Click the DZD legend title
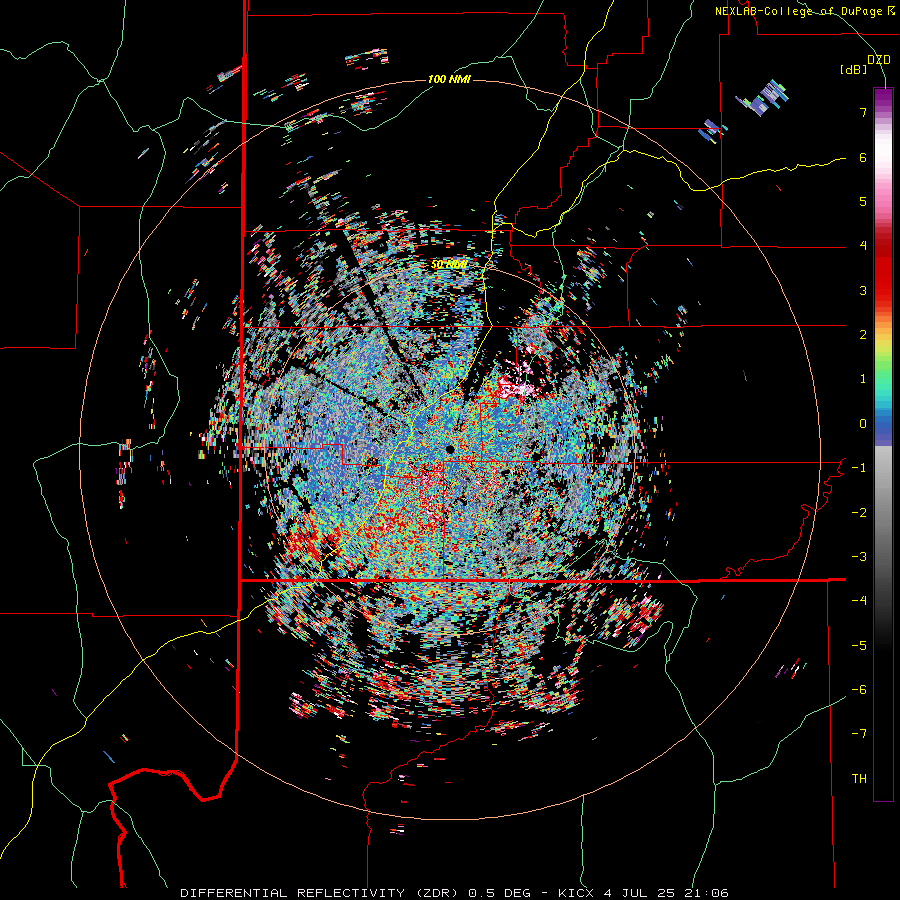Viewport: 900px width, 900px height. pyautogui.click(x=878, y=59)
